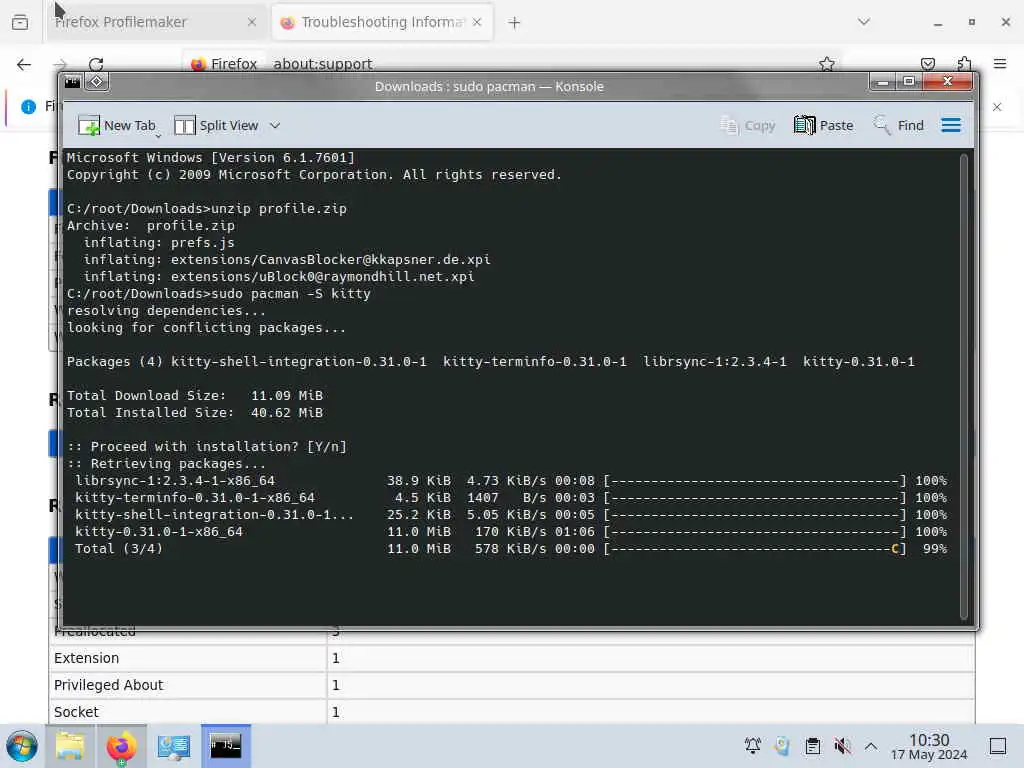The height and width of the screenshot is (768, 1024).
Task: Click the show desktop button
Action: (x=998, y=746)
